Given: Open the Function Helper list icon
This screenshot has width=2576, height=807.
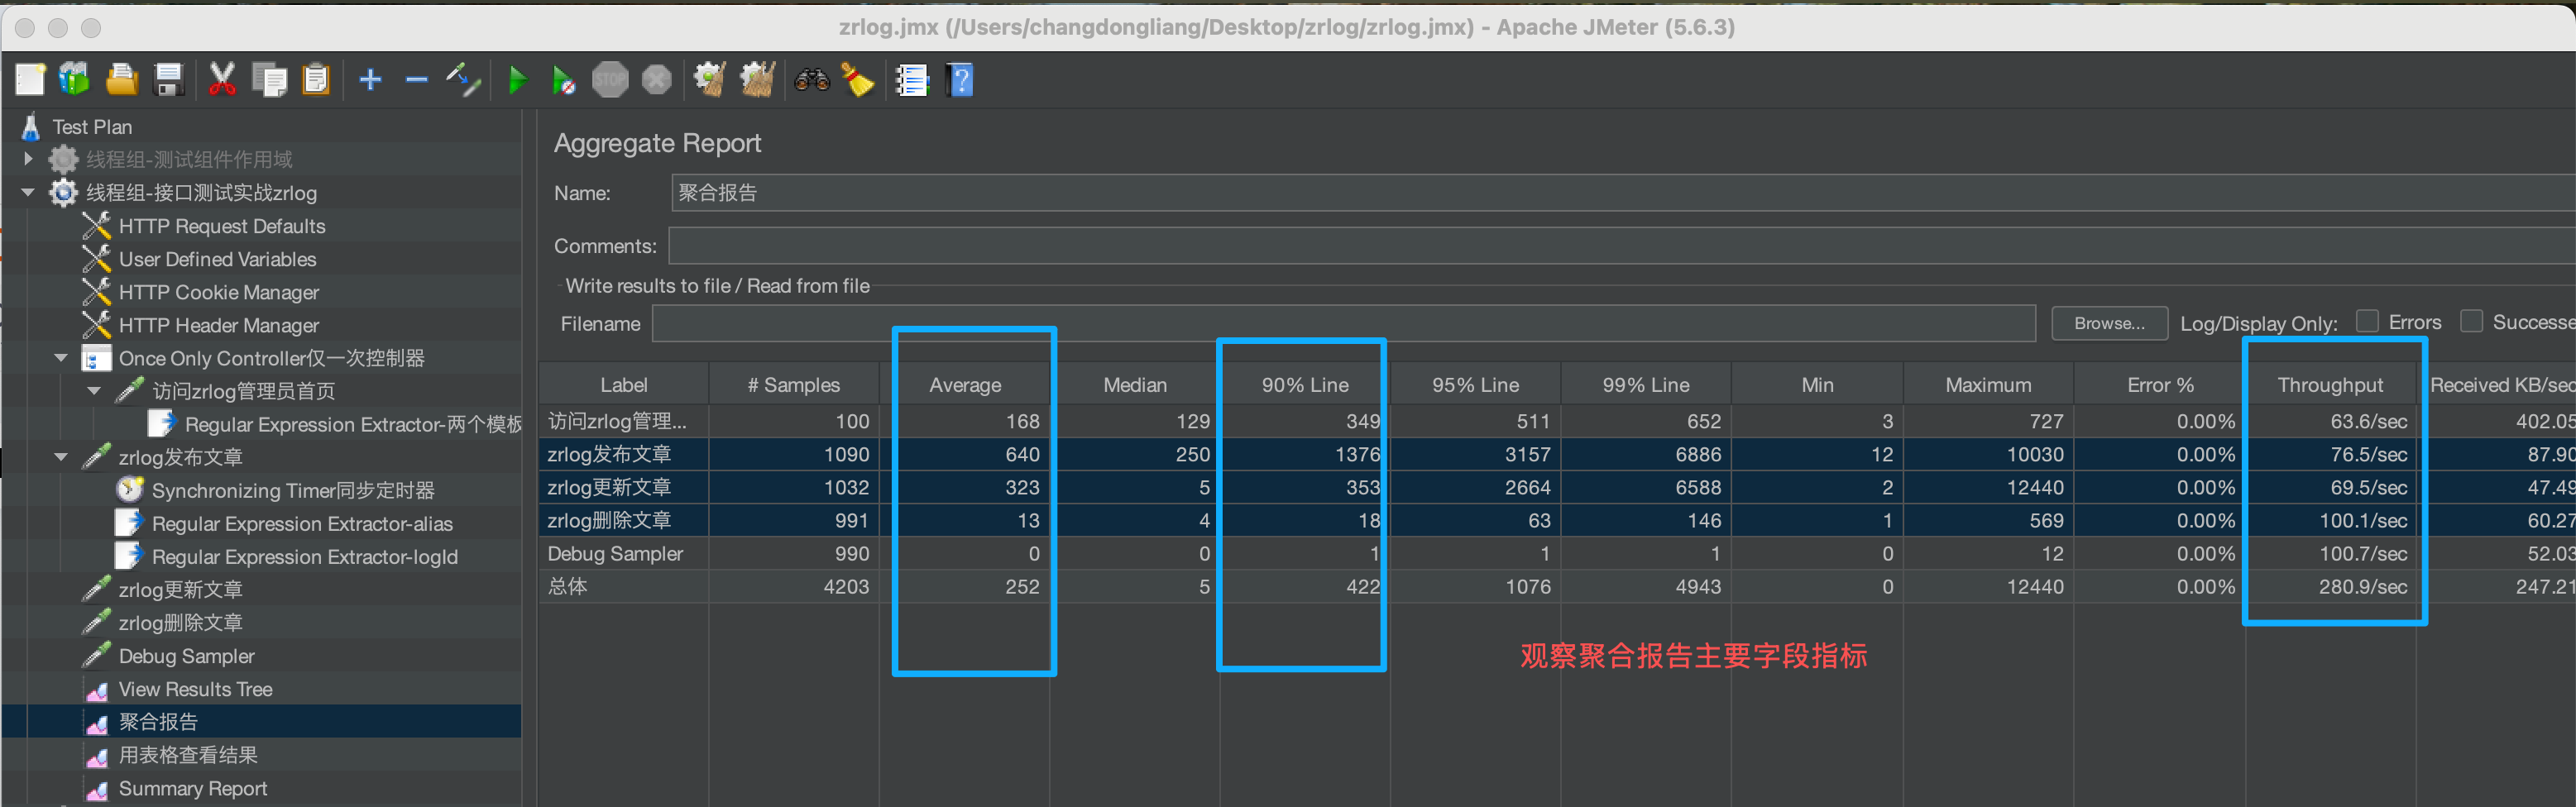Looking at the screenshot, I should (911, 79).
